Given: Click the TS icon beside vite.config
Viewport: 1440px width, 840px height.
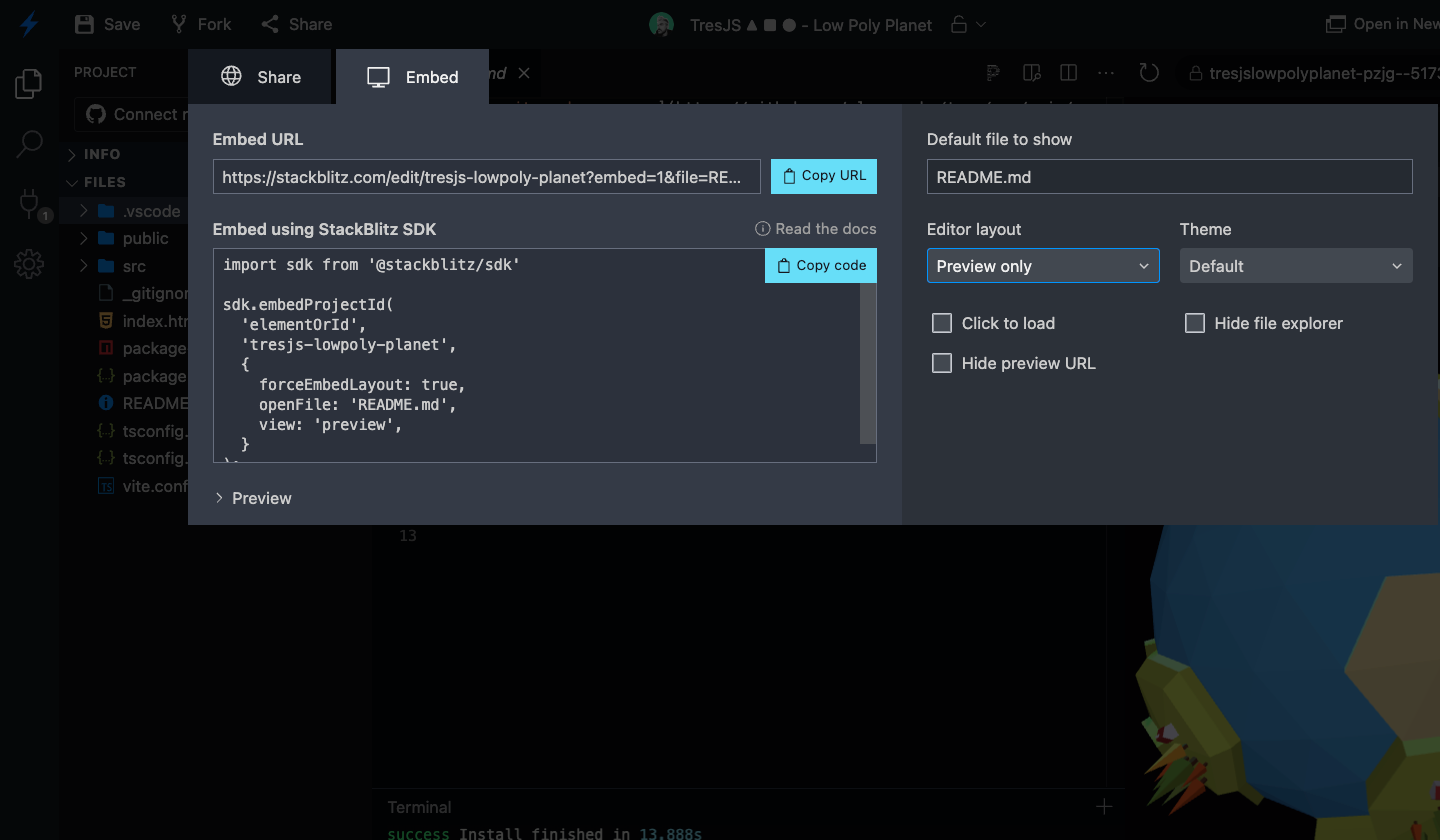Looking at the screenshot, I should [x=105, y=486].
